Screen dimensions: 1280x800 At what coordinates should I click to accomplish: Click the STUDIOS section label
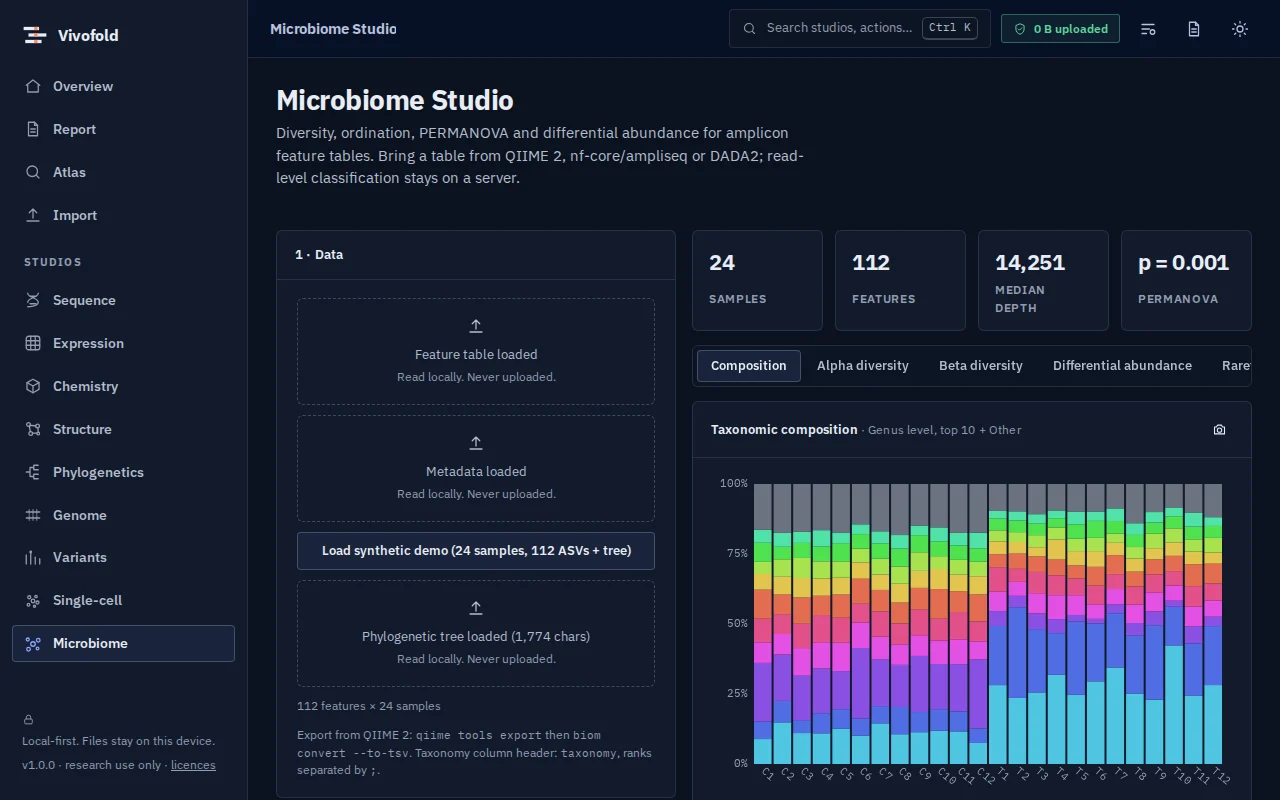pos(53,262)
